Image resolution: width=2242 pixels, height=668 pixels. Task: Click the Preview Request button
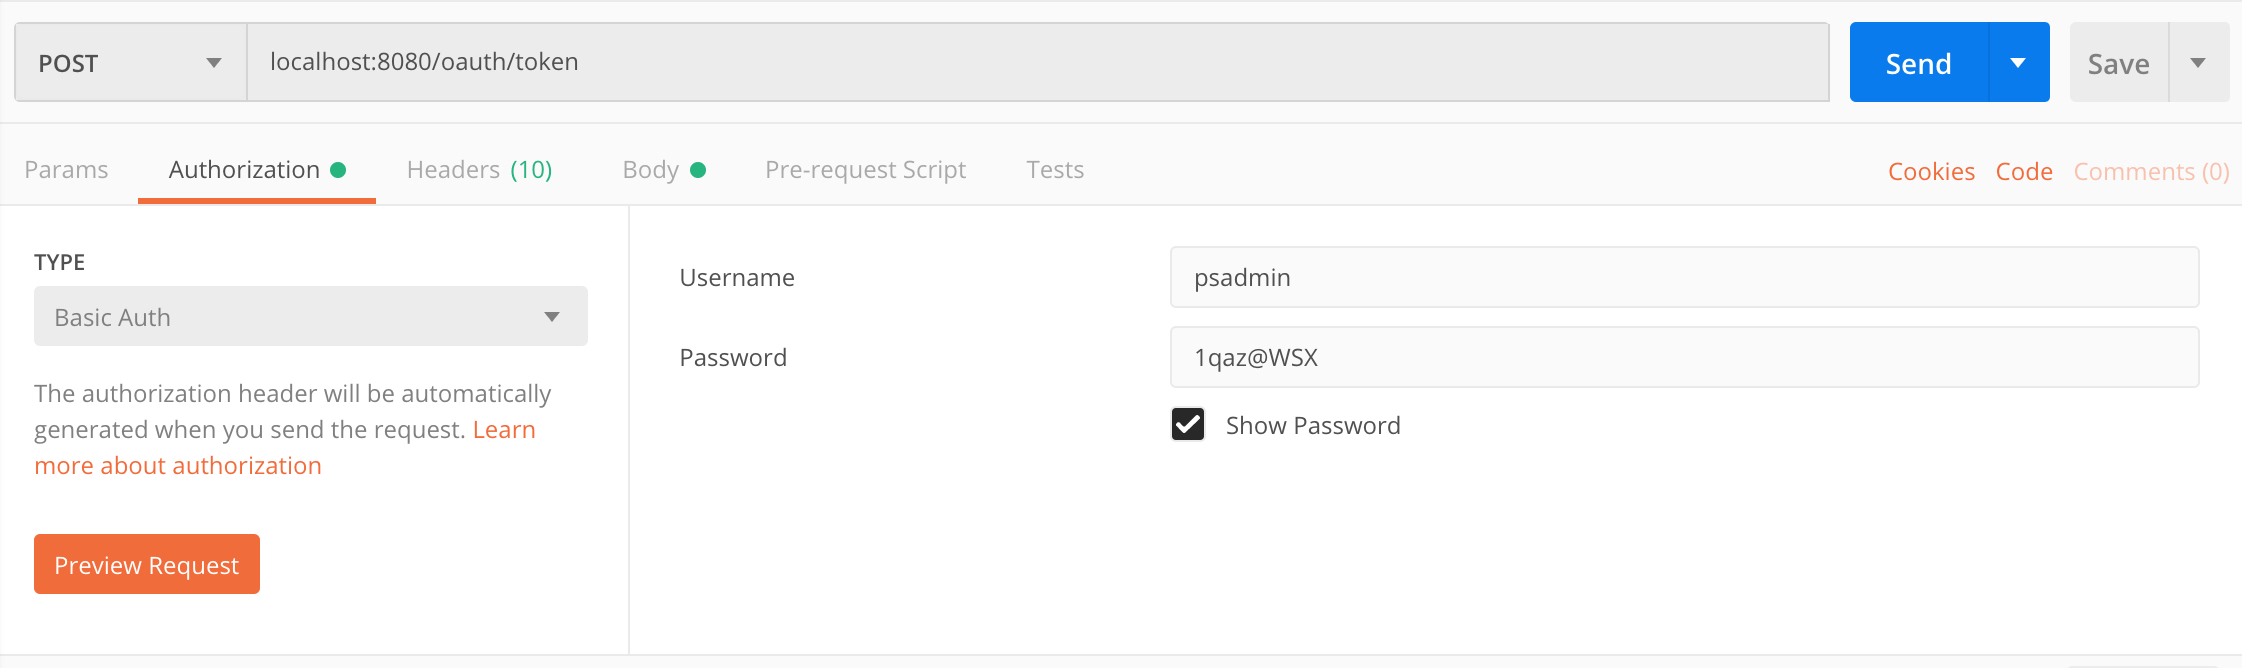click(147, 565)
